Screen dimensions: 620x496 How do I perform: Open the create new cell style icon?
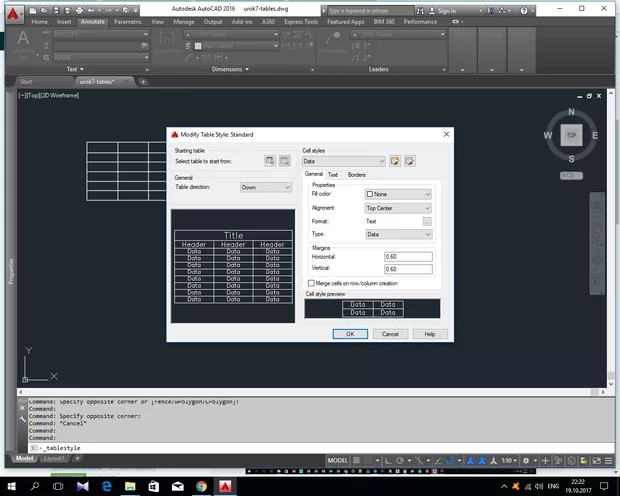(395, 161)
